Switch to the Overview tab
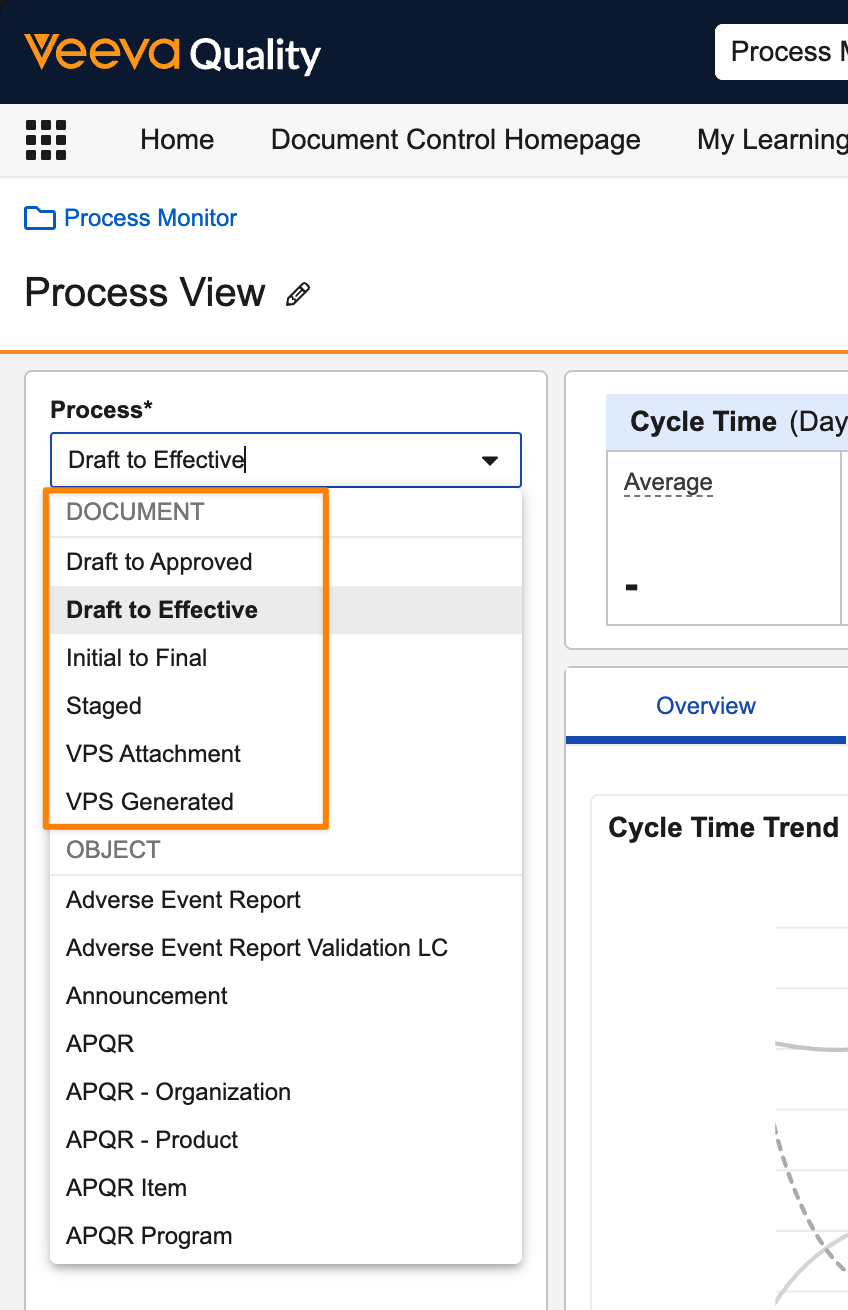Viewport: 848px width, 1310px height. (706, 706)
